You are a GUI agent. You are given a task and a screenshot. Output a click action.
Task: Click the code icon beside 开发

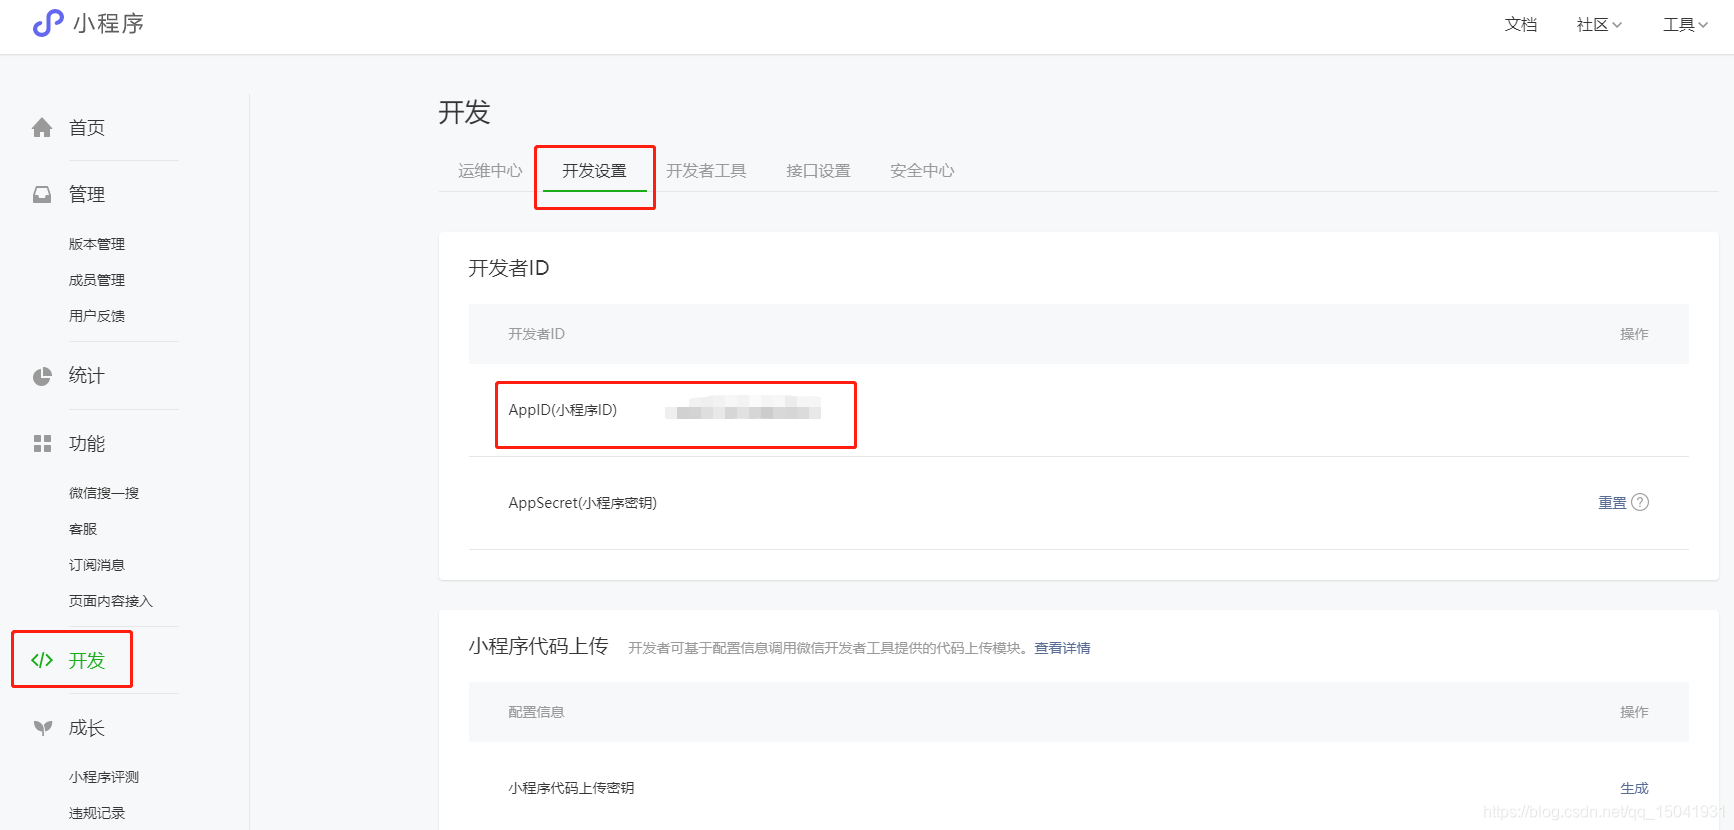[x=42, y=660]
